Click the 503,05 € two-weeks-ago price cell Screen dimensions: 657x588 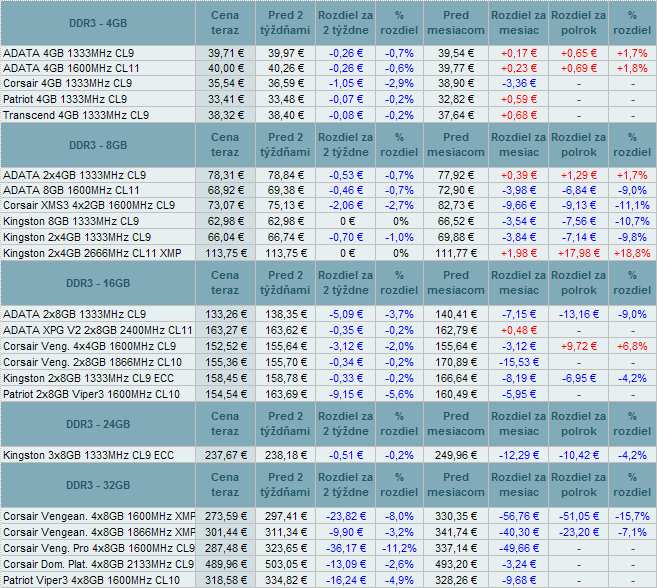(x=286, y=564)
